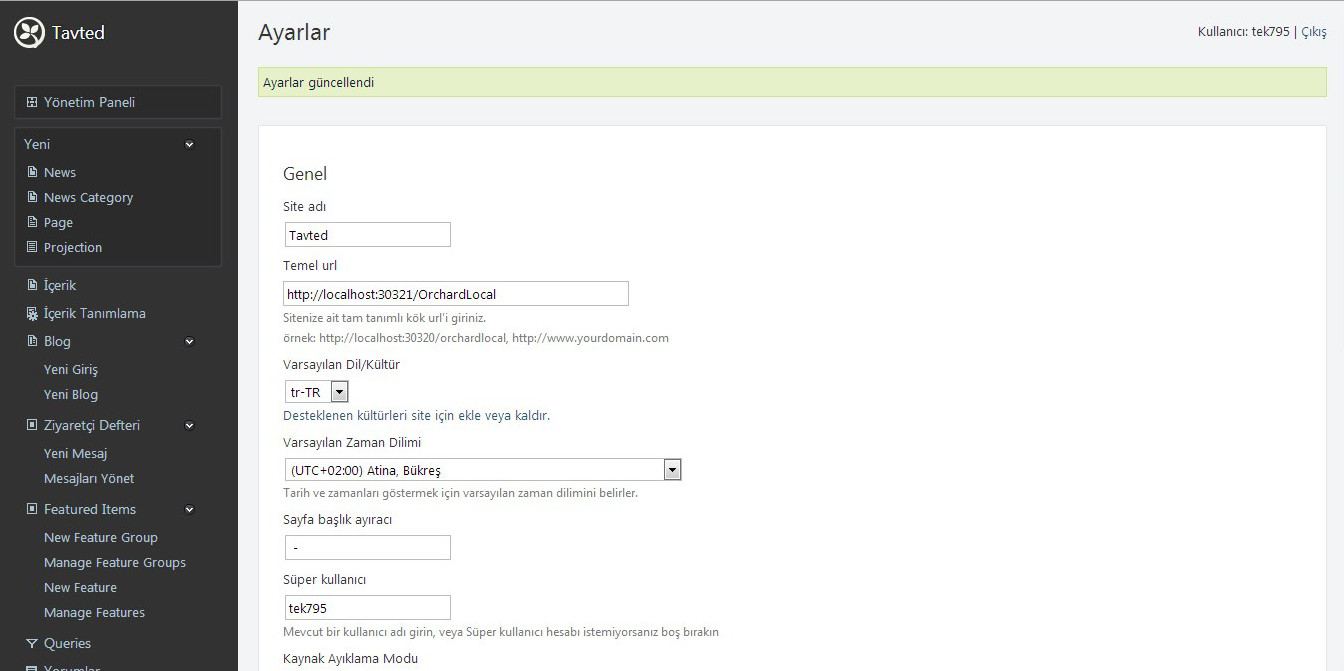Collapse the Featured Items section arrow
1344x671 pixels.
(x=190, y=509)
